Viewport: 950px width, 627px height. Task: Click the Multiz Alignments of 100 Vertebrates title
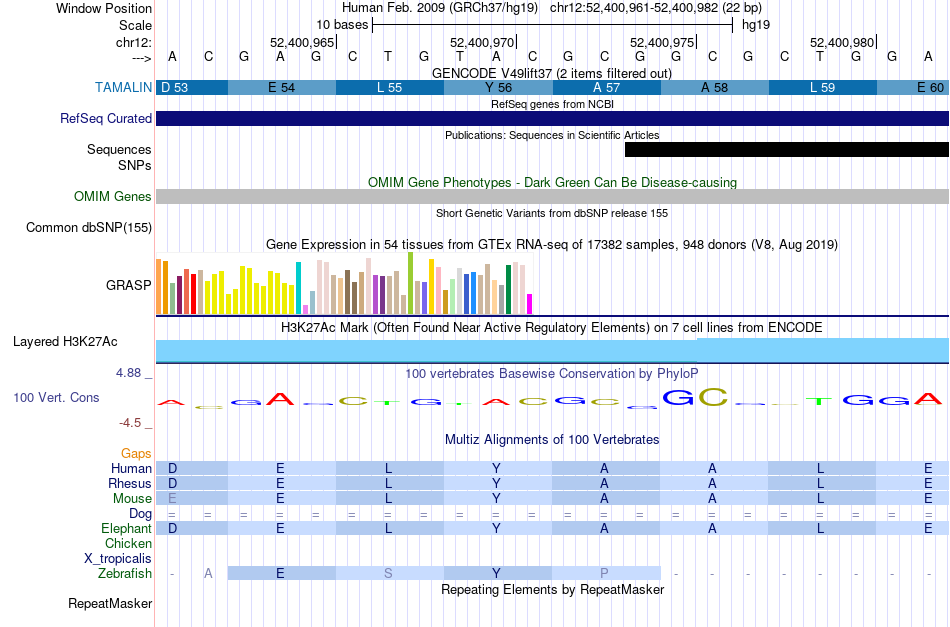click(552, 439)
